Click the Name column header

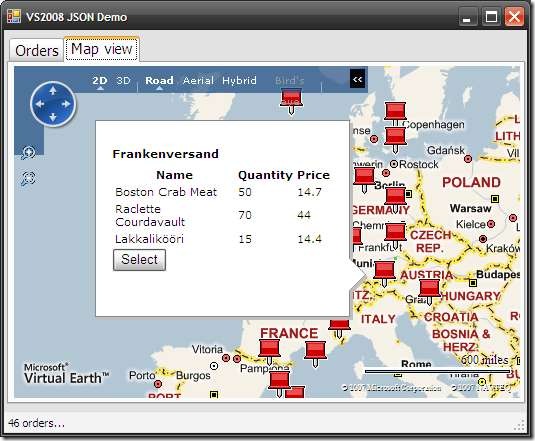pyautogui.click(x=174, y=175)
